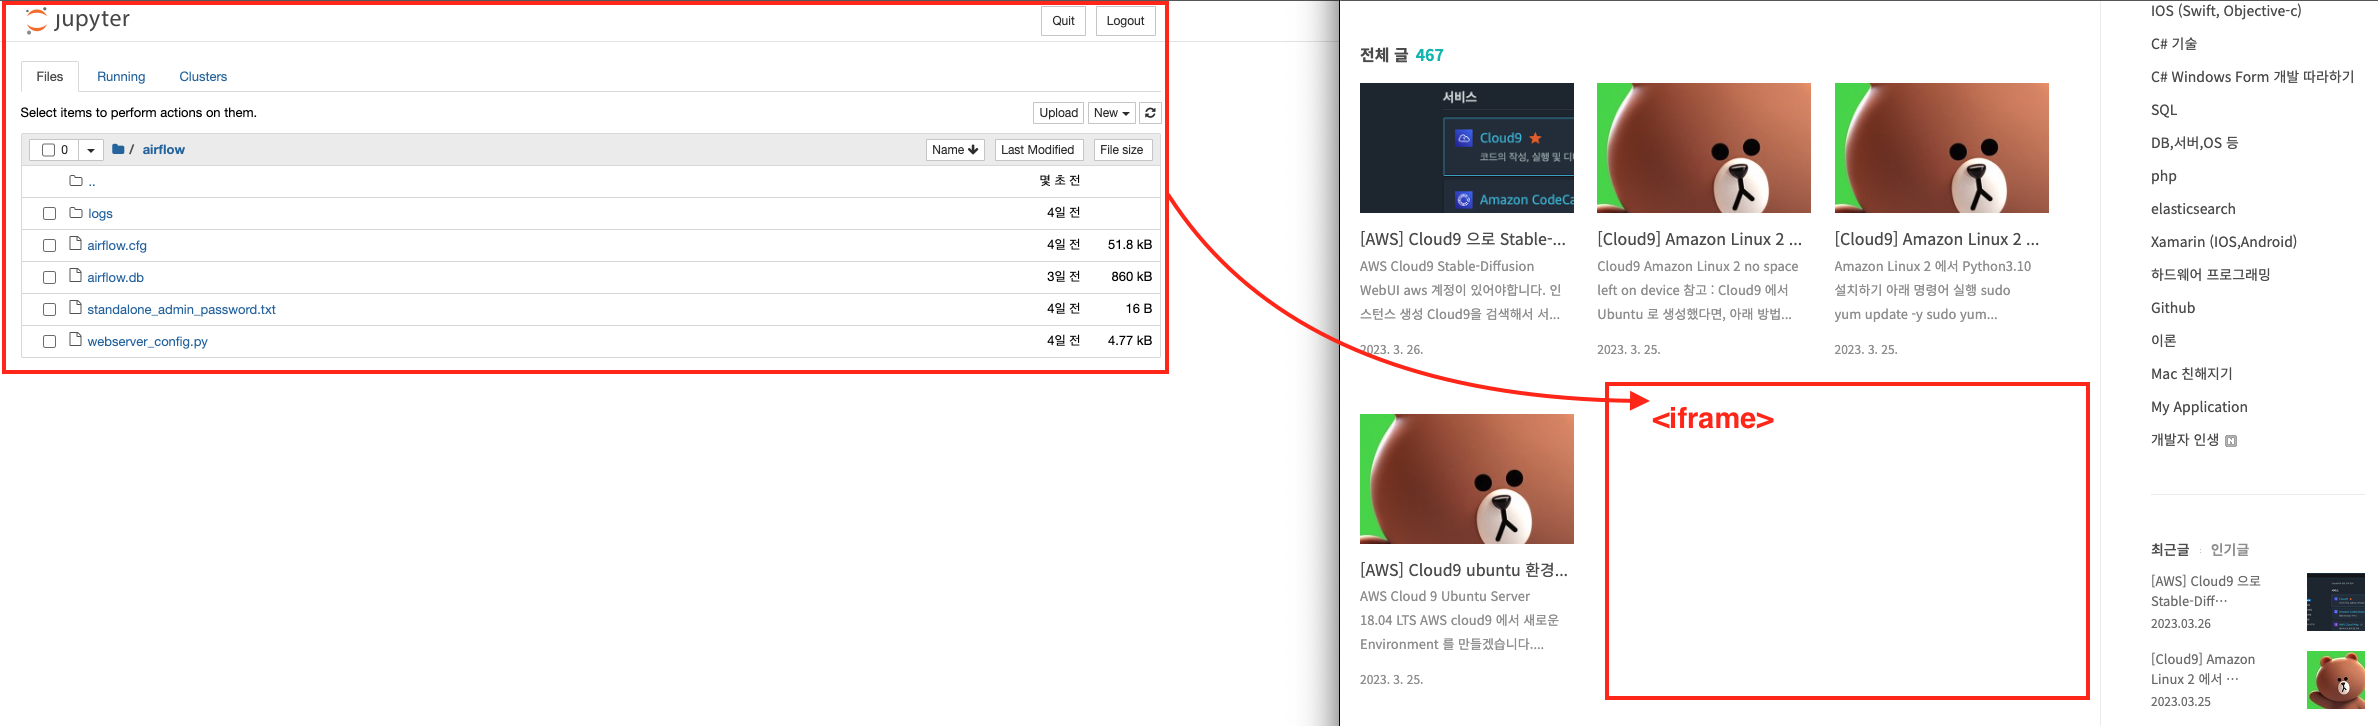
Task: Switch to the Running tab
Action: point(121,77)
